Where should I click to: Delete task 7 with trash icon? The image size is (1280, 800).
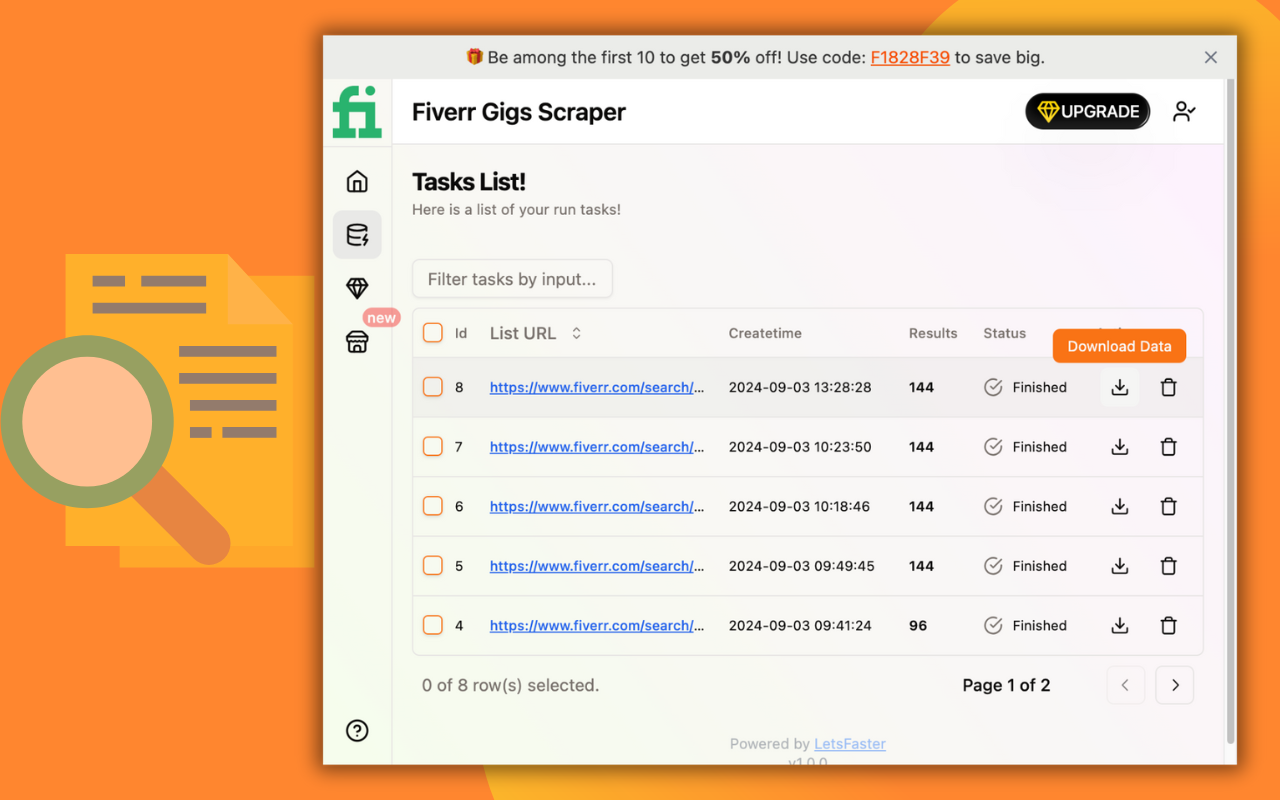(x=1168, y=447)
